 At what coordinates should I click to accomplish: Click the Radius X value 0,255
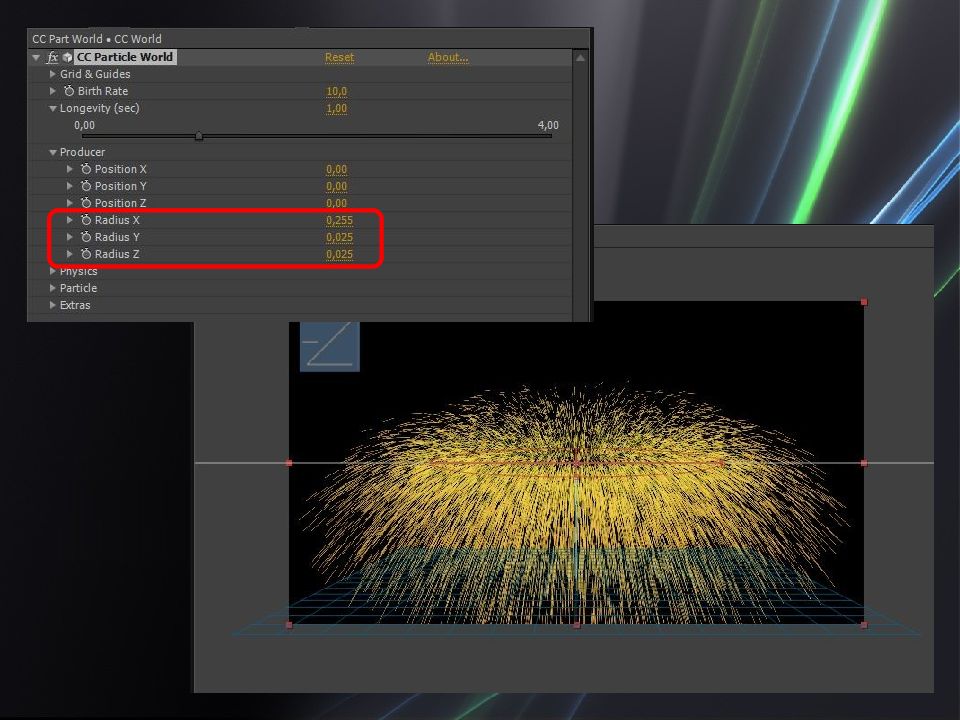pyautogui.click(x=339, y=220)
